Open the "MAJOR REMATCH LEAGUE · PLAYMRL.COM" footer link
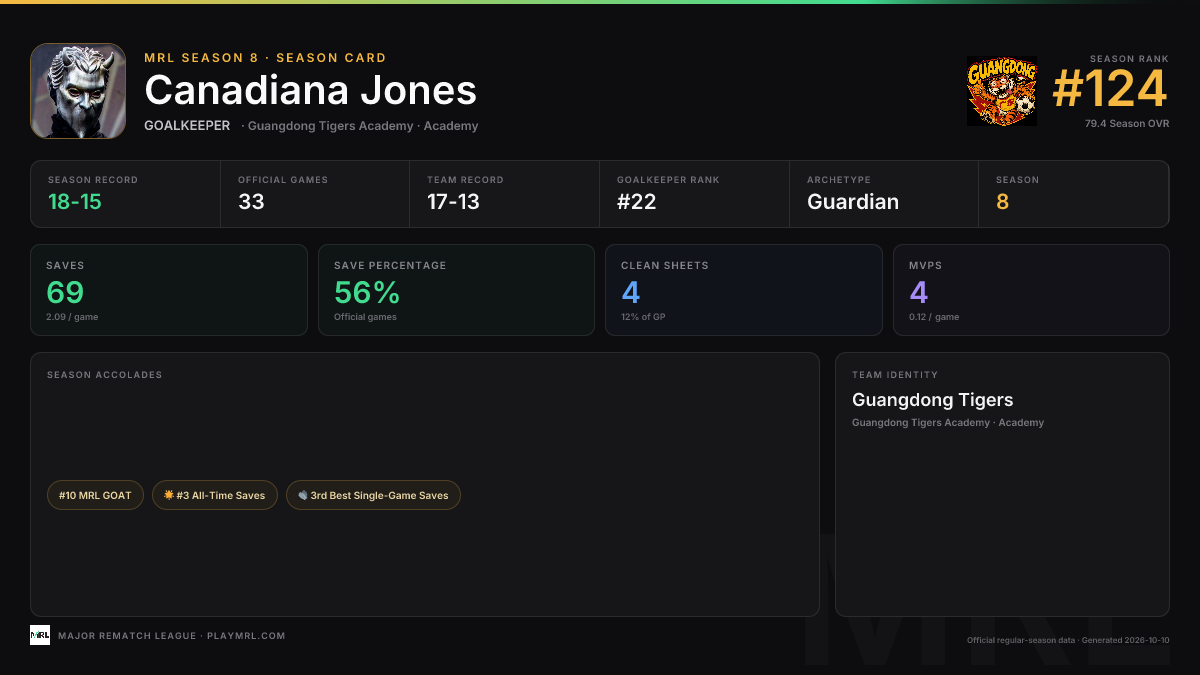Screen dimensions: 1200x675 point(172,636)
